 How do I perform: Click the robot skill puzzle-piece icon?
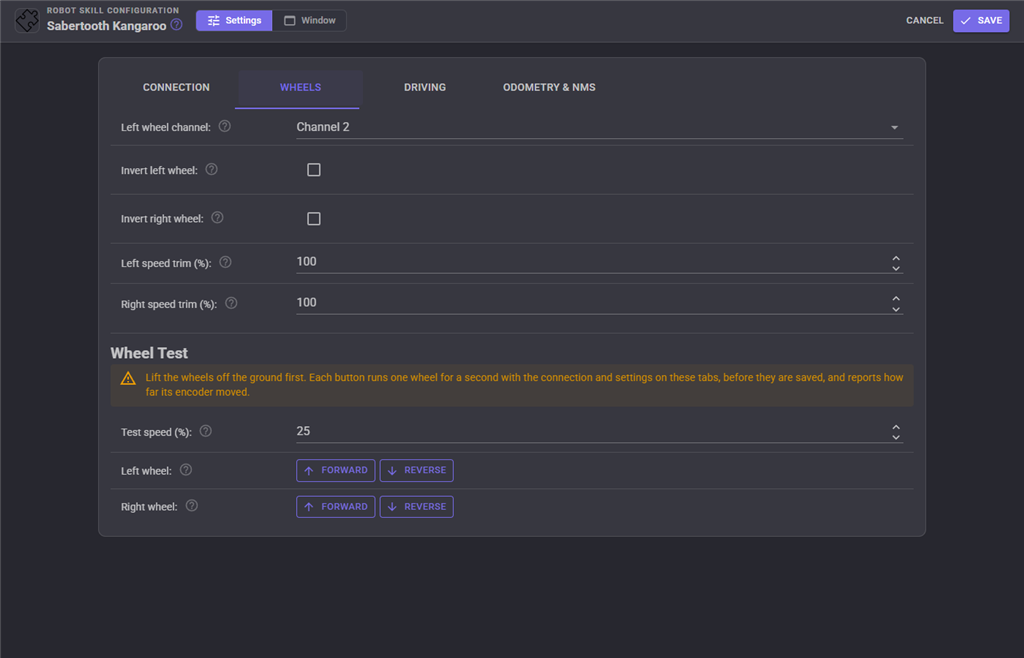point(27,20)
